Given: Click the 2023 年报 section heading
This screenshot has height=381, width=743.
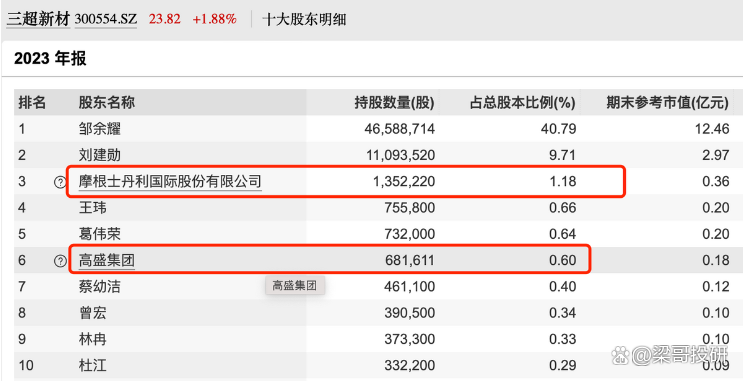Looking at the screenshot, I should (50, 59).
